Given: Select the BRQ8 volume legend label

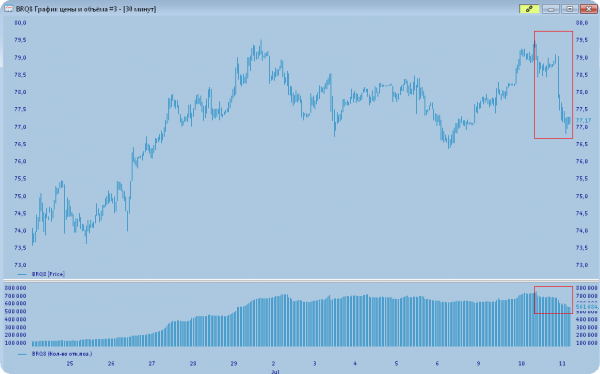Looking at the screenshot, I should click(62, 354).
